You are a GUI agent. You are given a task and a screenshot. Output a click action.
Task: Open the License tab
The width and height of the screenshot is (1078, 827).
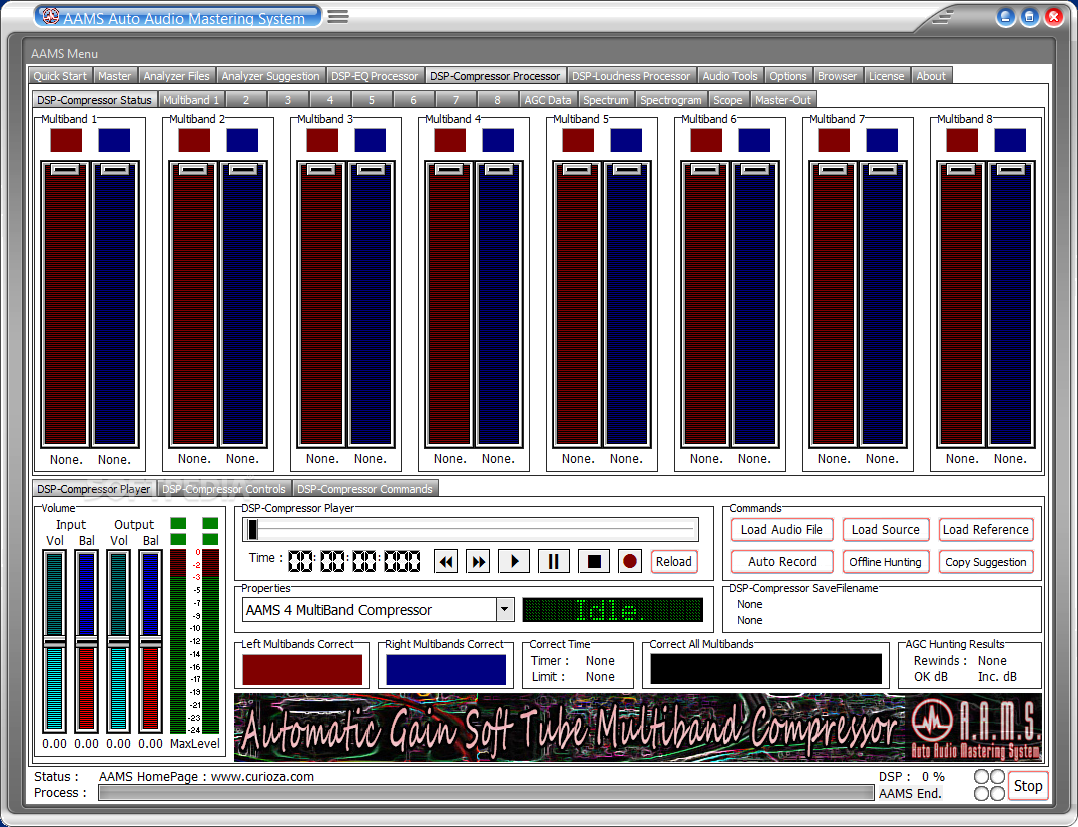click(886, 76)
